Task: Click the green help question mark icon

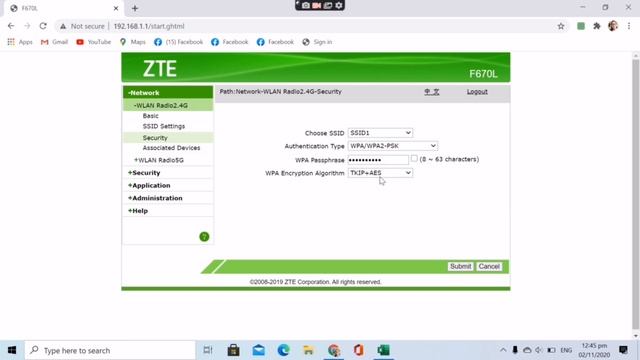Action: coord(204,237)
